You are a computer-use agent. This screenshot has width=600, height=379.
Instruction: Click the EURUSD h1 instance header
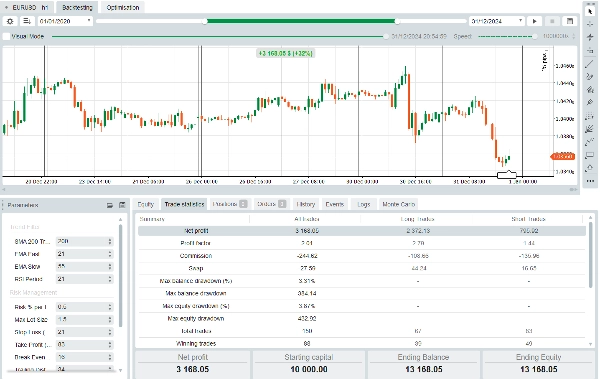(27, 7)
